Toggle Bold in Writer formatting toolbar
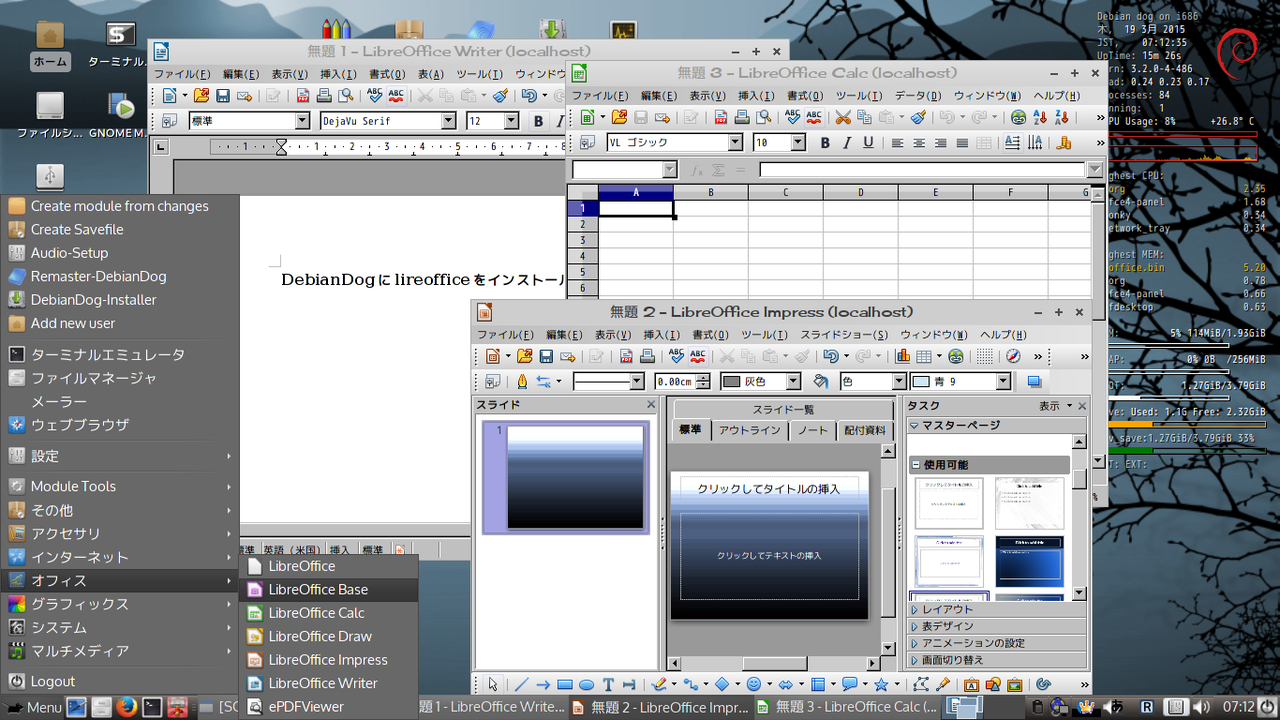 point(538,121)
